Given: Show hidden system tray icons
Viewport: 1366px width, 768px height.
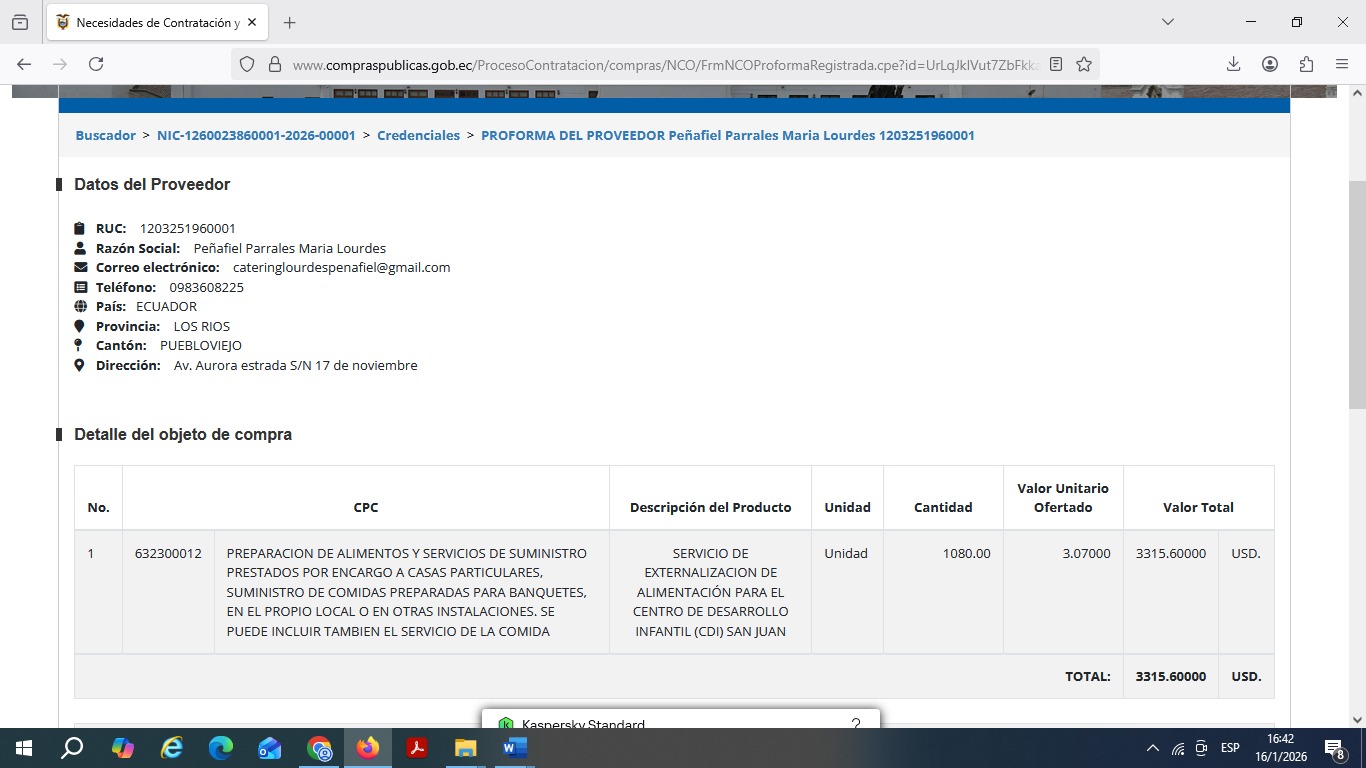Looking at the screenshot, I should pyautogui.click(x=1152, y=748).
